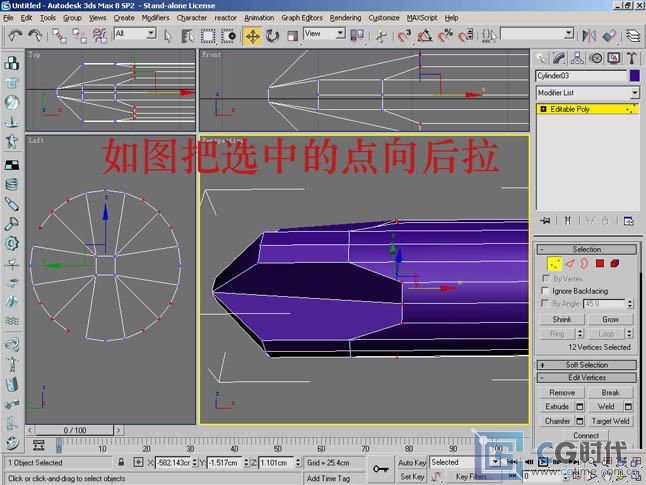This screenshot has height=485, width=646.
Task: Open the Modifiers menu
Action: tap(155, 18)
